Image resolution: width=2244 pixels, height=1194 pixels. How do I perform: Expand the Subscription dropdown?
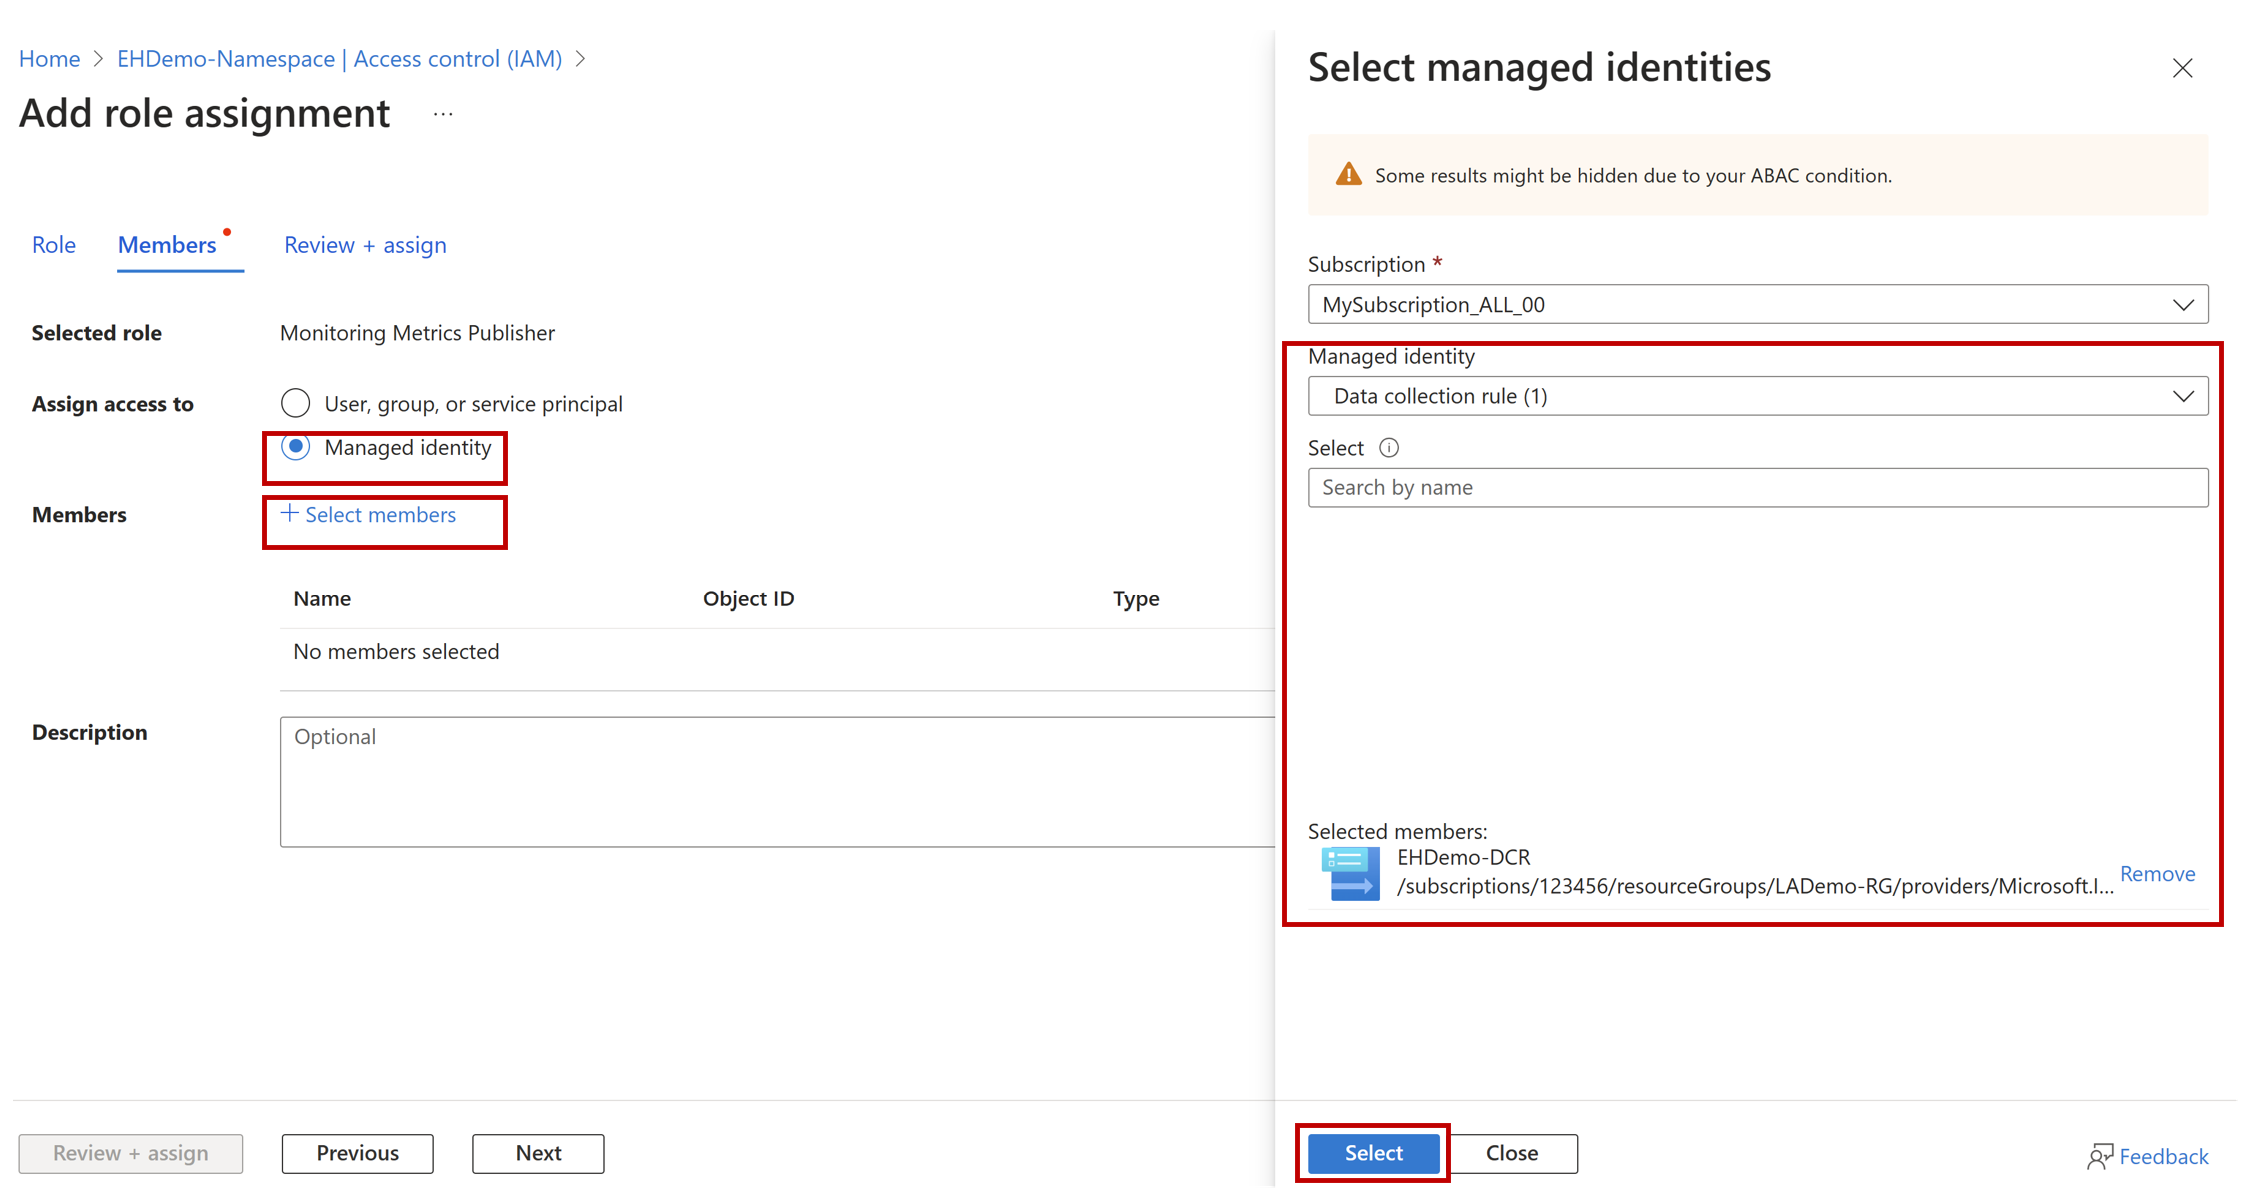[x=1757, y=304]
